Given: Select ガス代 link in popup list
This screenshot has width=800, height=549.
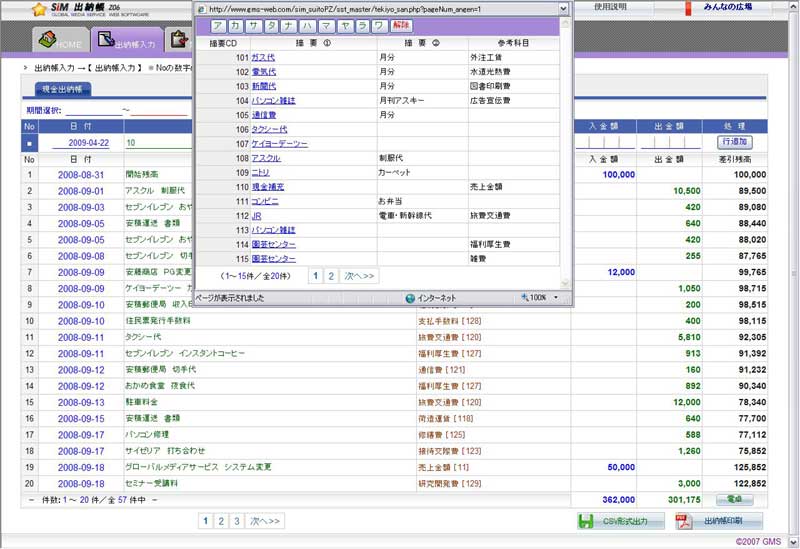Looking at the screenshot, I should click(x=263, y=58).
